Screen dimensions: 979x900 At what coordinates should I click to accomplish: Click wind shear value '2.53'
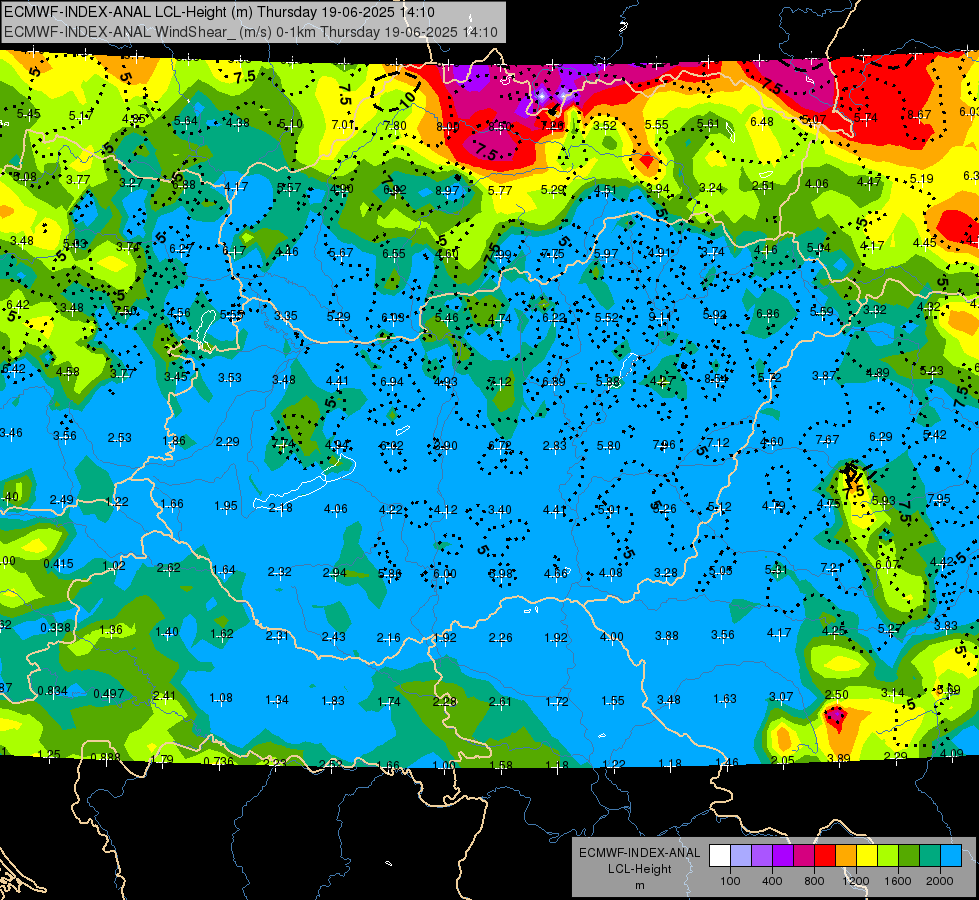pos(119,438)
